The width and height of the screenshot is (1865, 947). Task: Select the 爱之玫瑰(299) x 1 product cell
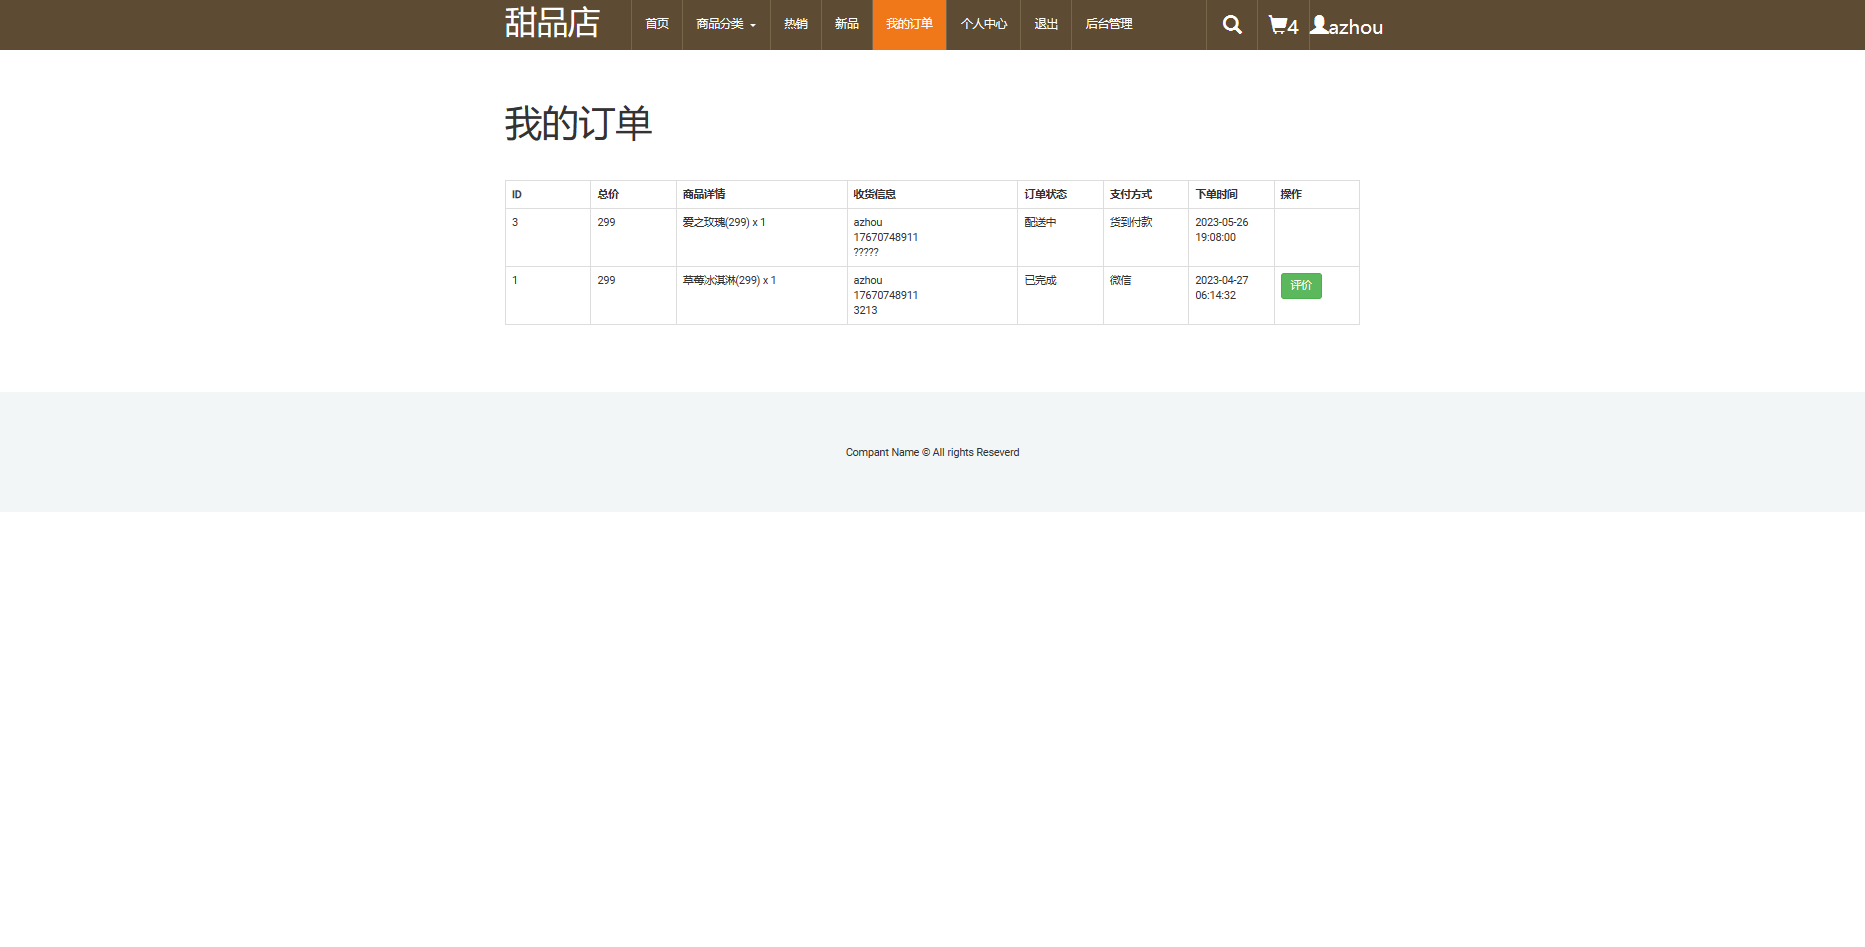pos(724,222)
